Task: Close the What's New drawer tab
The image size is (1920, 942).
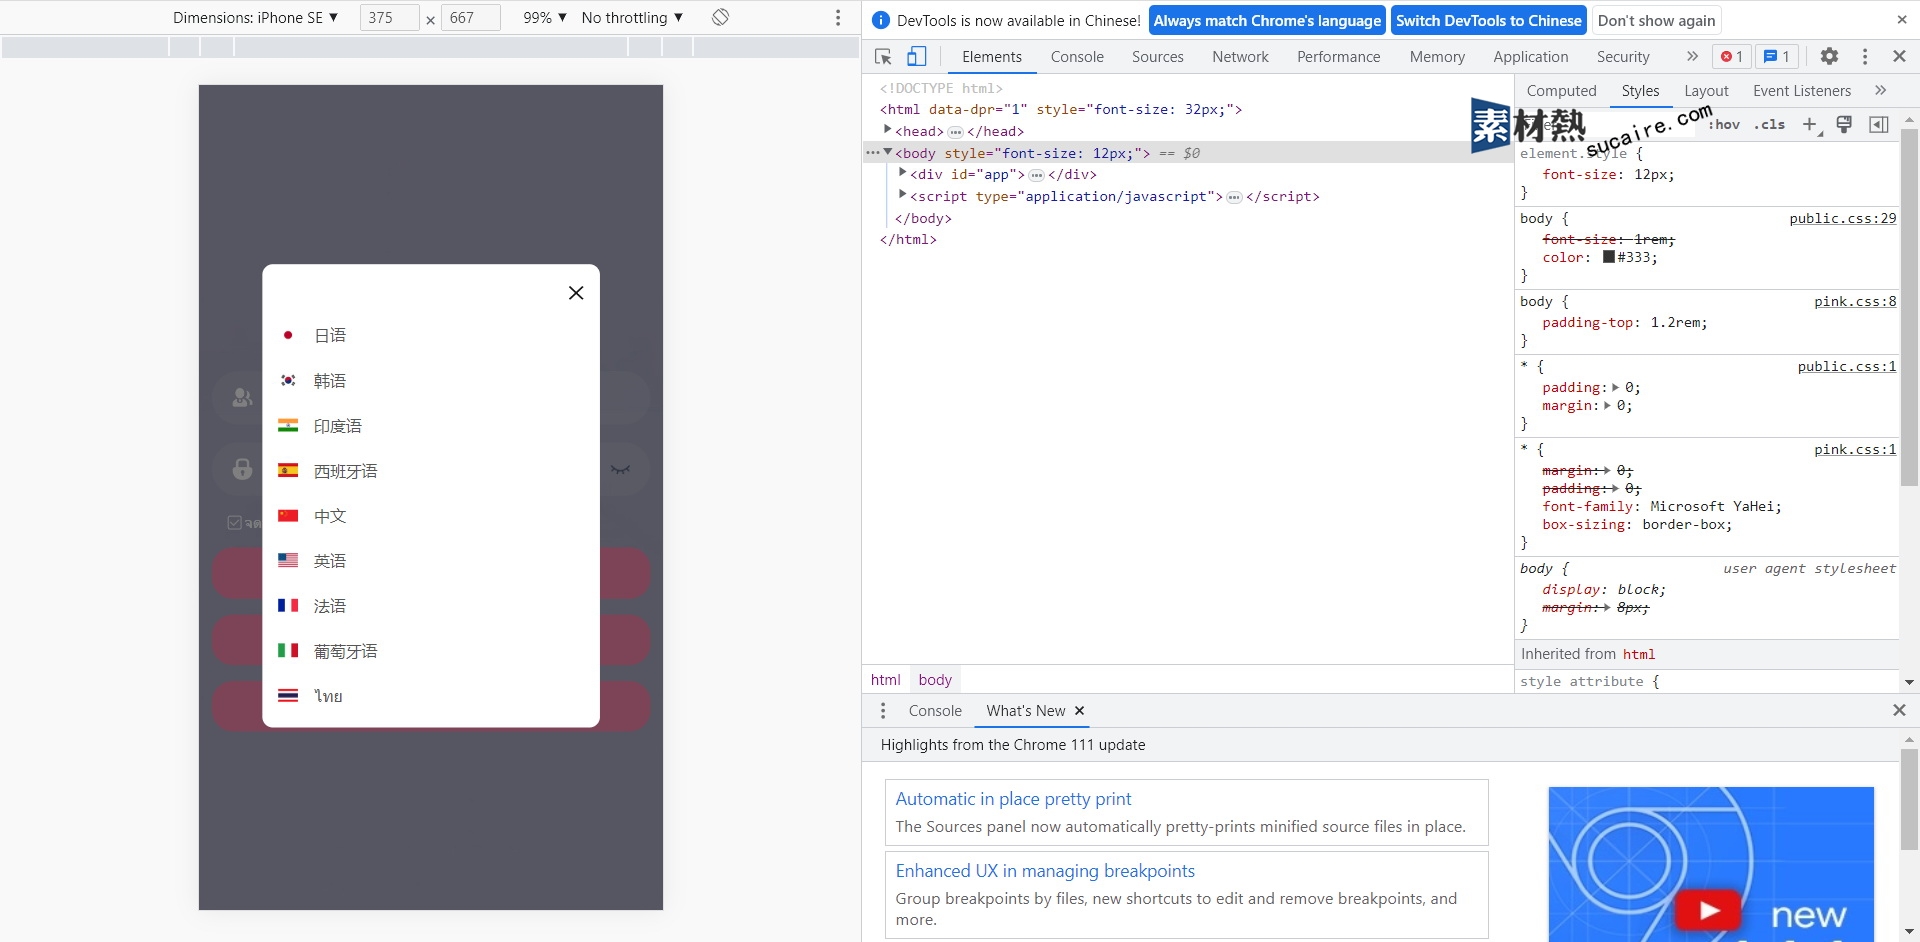Action: click(x=1079, y=710)
